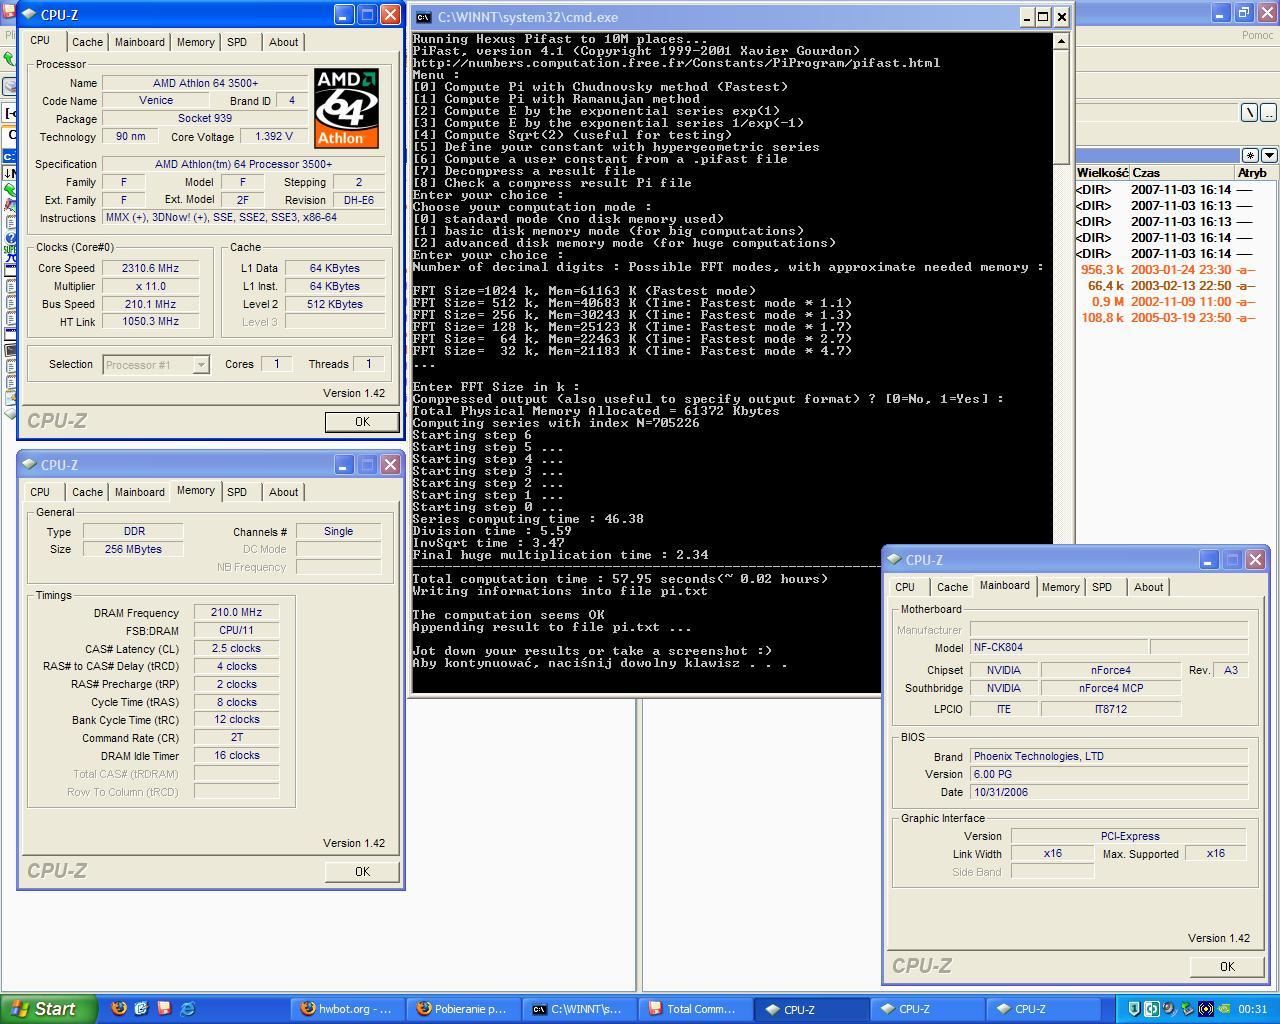The width and height of the screenshot is (1280, 1024).
Task: Click the BIOS Brand Phoenix Technologies, LTD
Action: (1109, 757)
